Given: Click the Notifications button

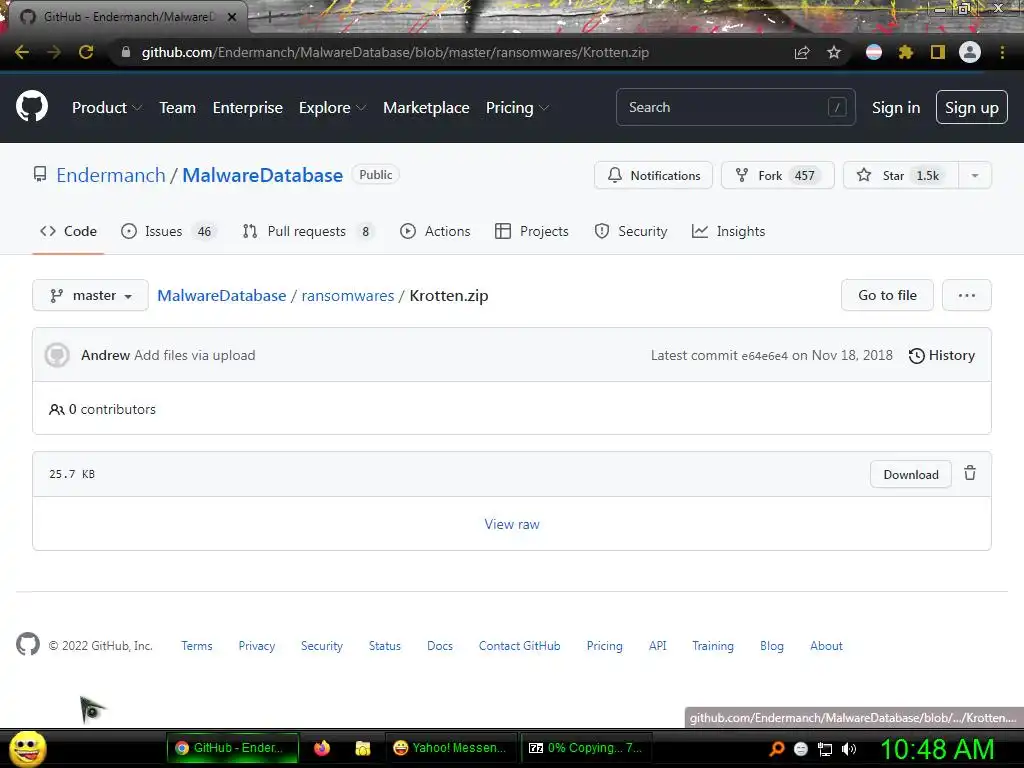Looking at the screenshot, I should click(x=653, y=175).
